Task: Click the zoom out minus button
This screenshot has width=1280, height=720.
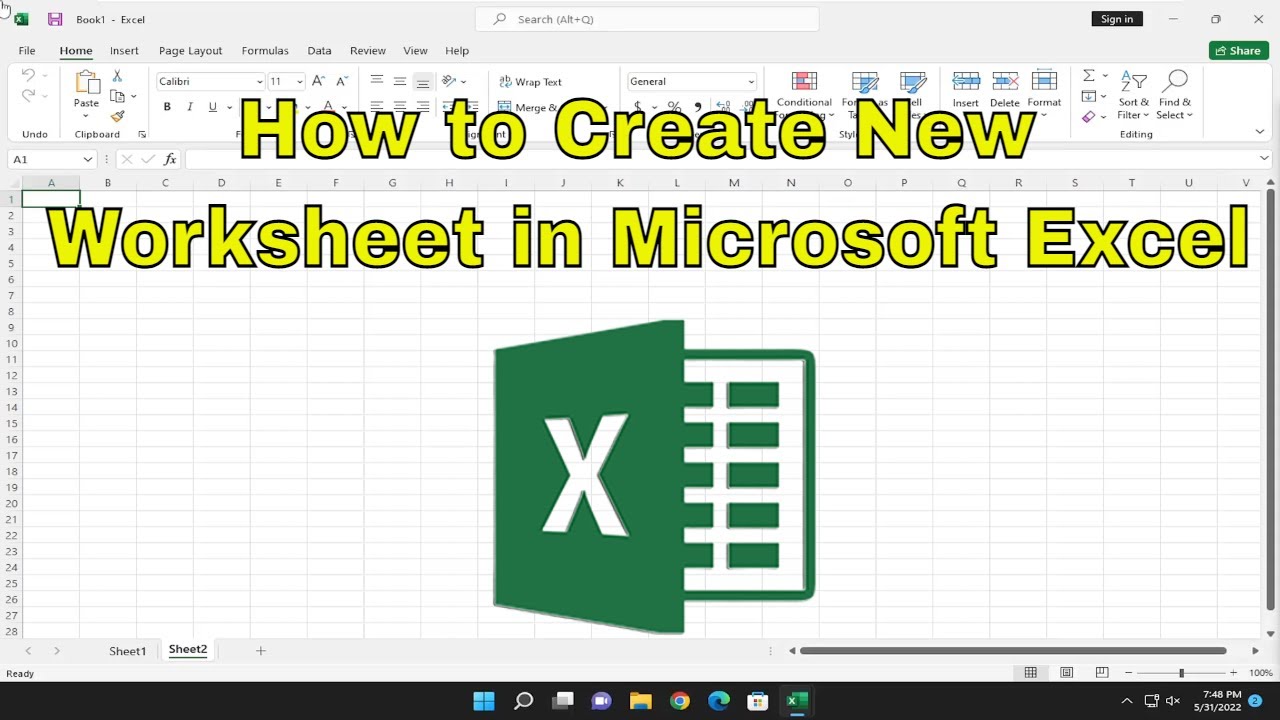Action: point(1128,673)
